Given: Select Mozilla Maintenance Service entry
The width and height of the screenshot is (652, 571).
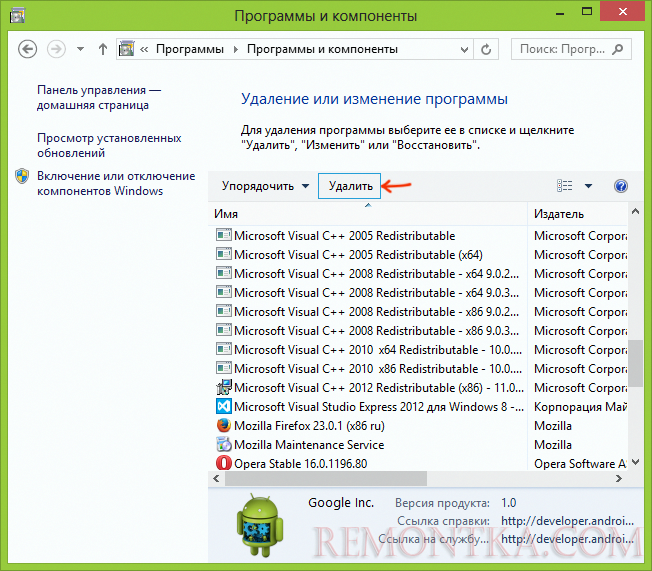Looking at the screenshot, I should point(309,445).
